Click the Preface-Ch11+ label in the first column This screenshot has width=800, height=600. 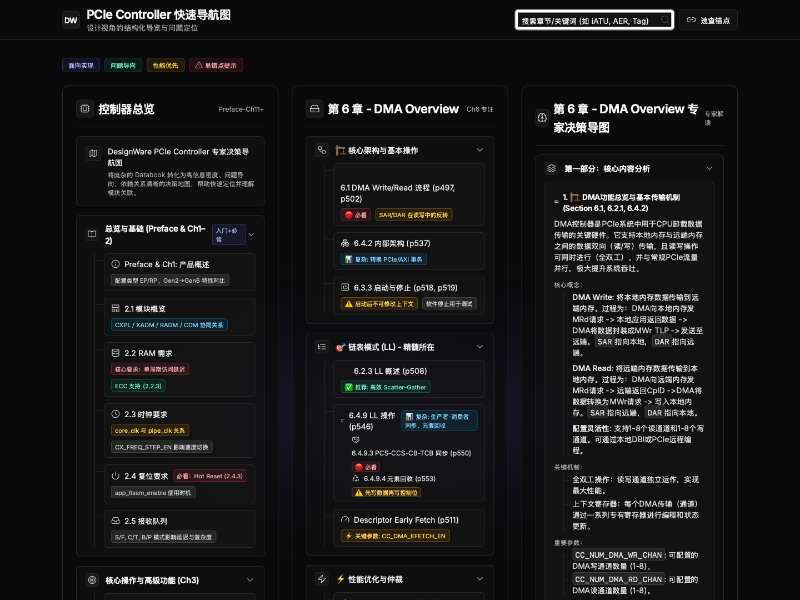(241, 109)
